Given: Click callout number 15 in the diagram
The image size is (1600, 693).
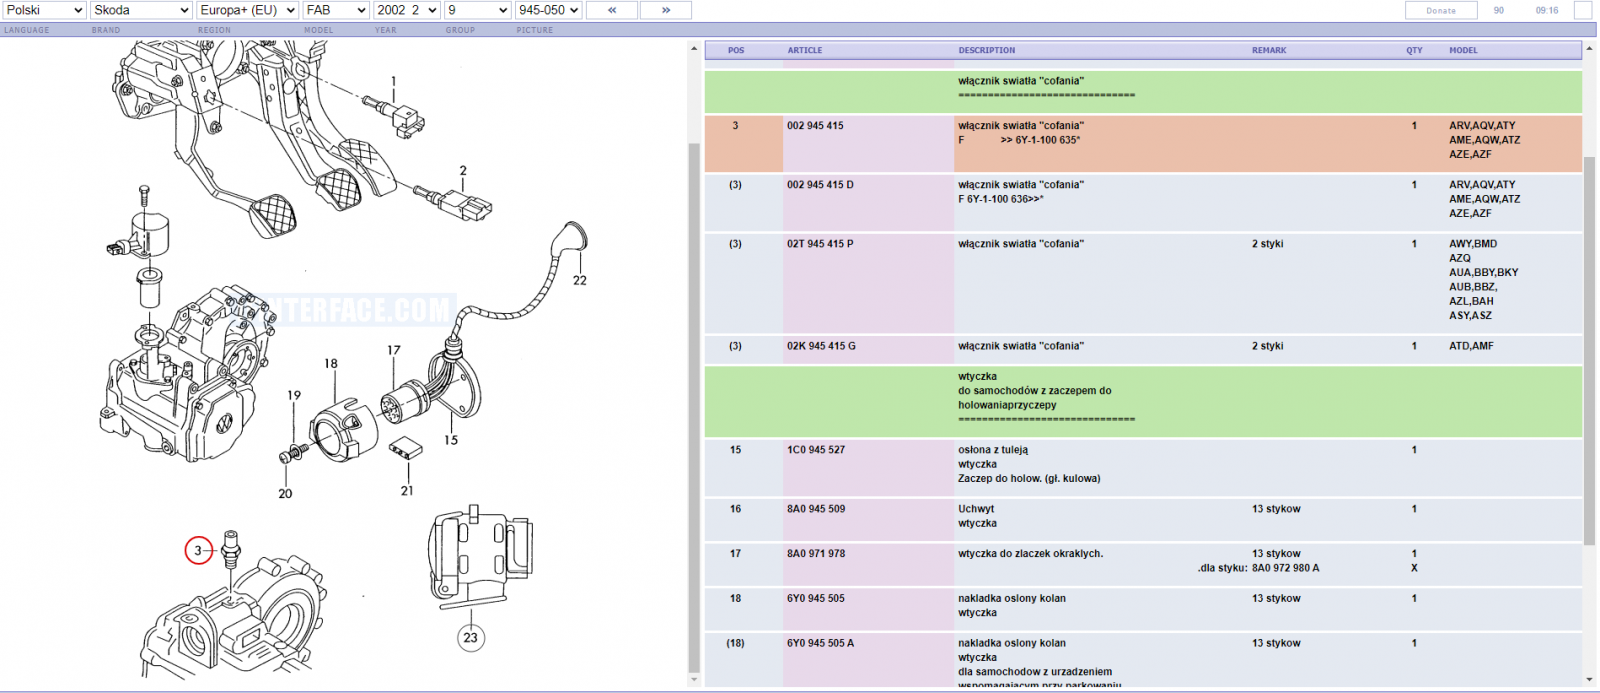Looking at the screenshot, I should pos(451,440).
